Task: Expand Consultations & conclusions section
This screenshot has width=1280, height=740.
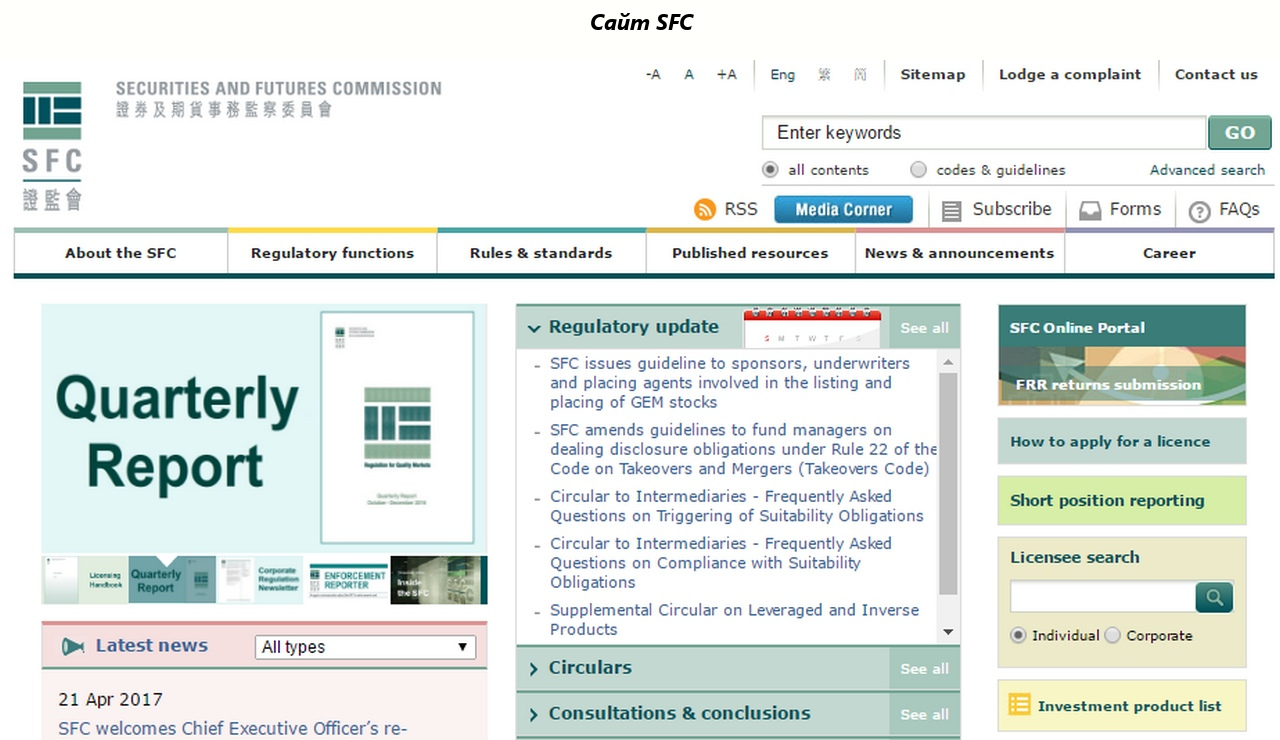Action: (x=534, y=715)
